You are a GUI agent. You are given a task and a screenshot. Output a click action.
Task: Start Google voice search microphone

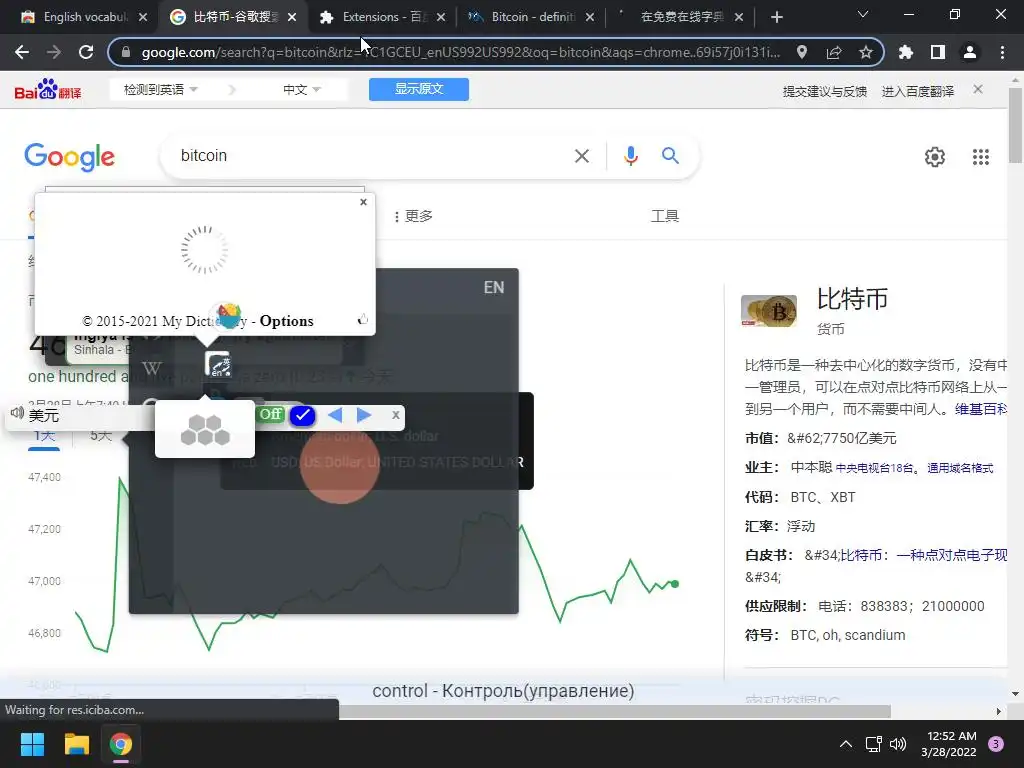pos(630,155)
